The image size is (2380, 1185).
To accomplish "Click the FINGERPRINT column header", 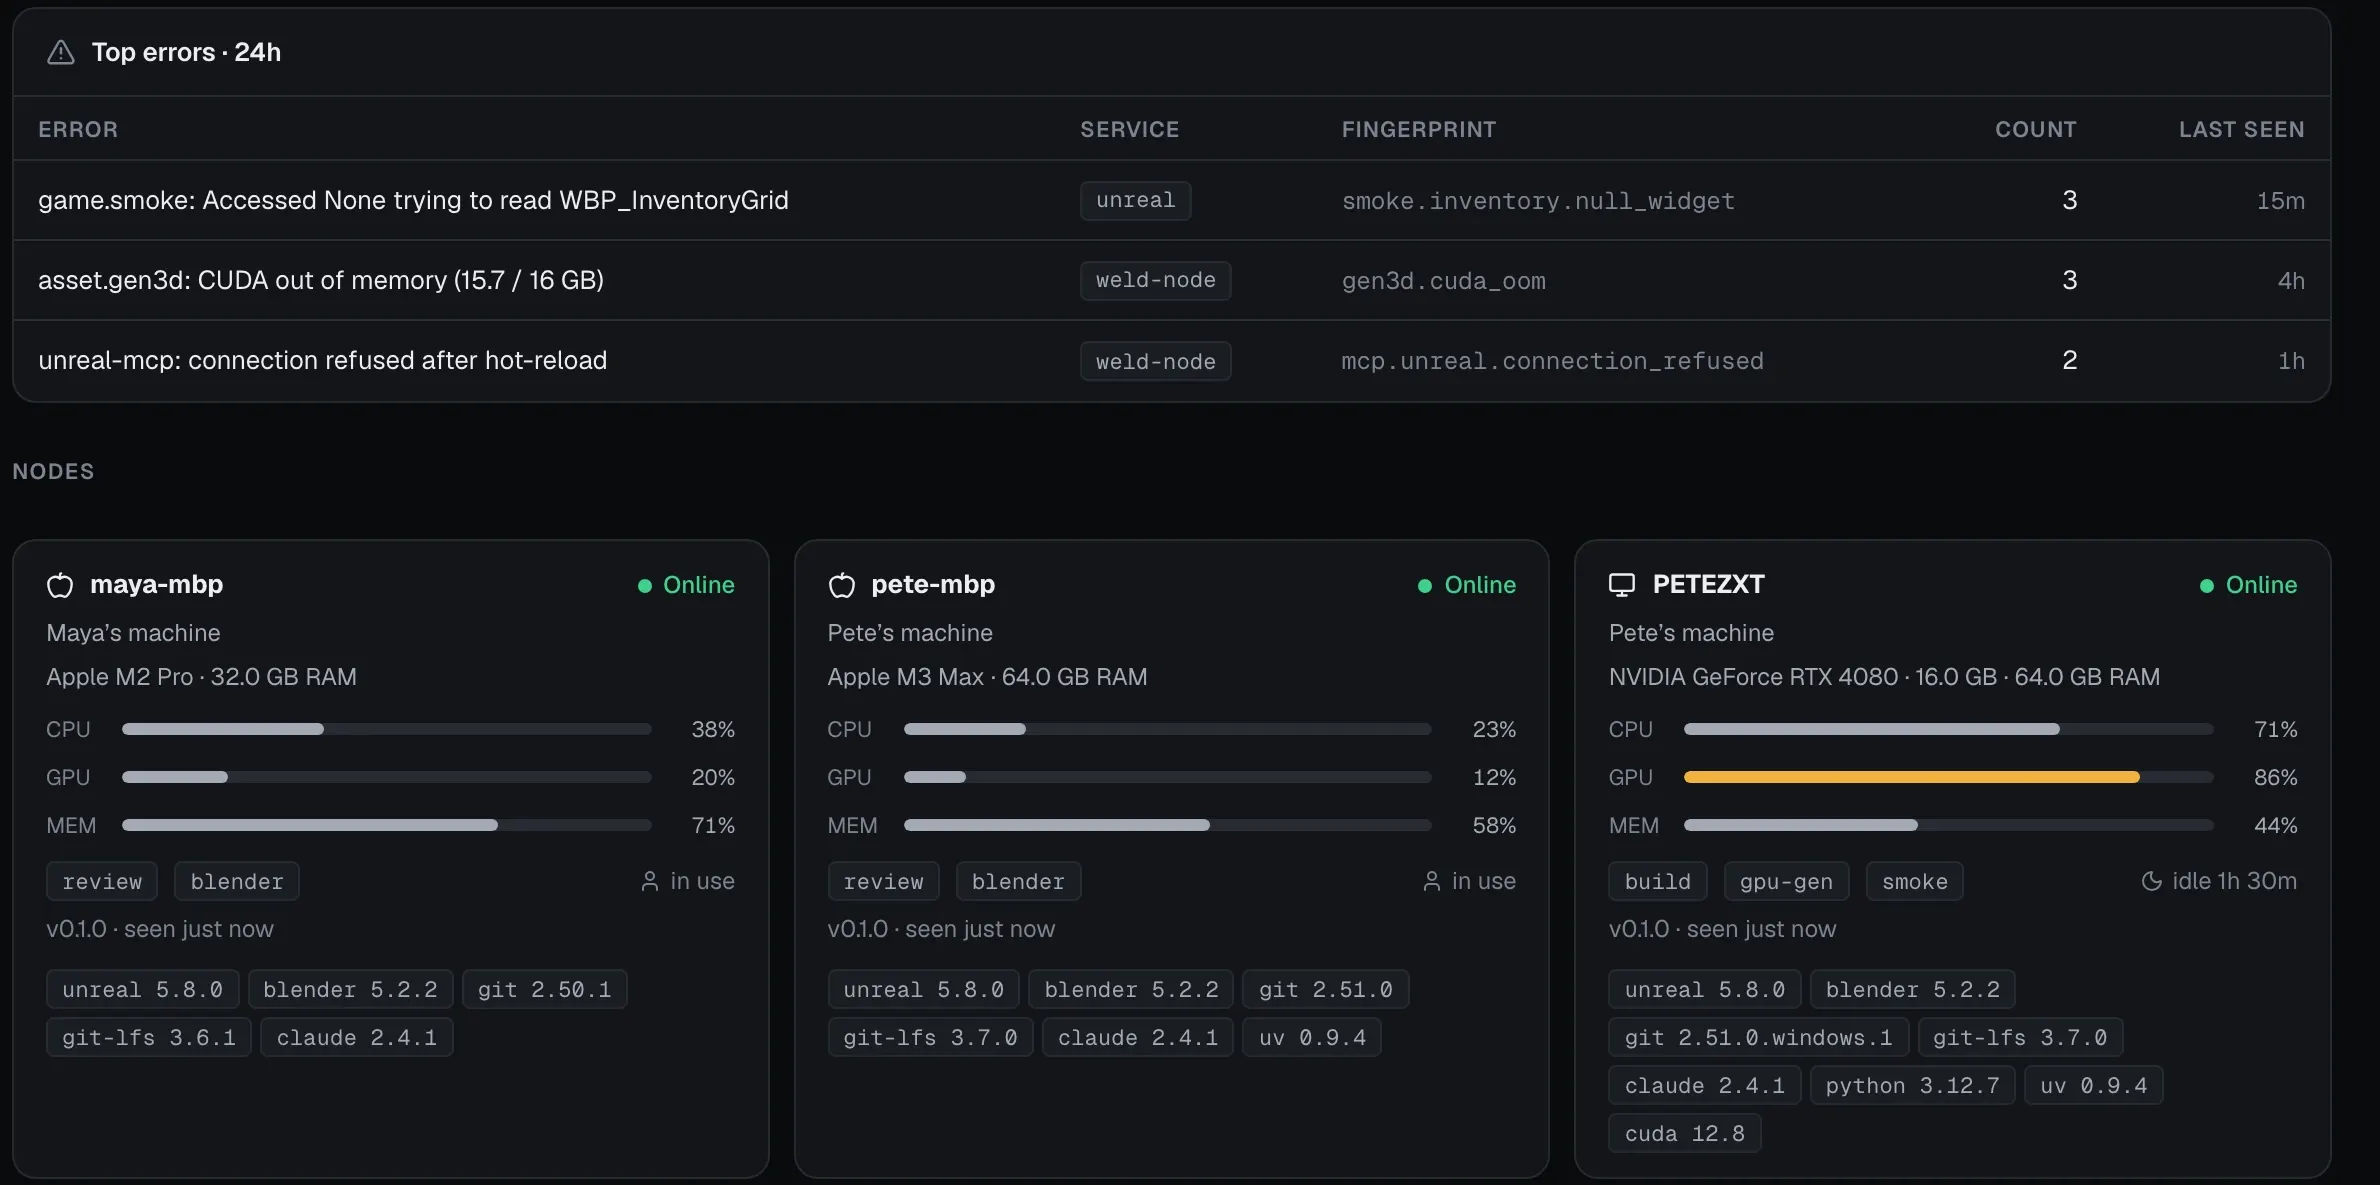I will (x=1418, y=129).
